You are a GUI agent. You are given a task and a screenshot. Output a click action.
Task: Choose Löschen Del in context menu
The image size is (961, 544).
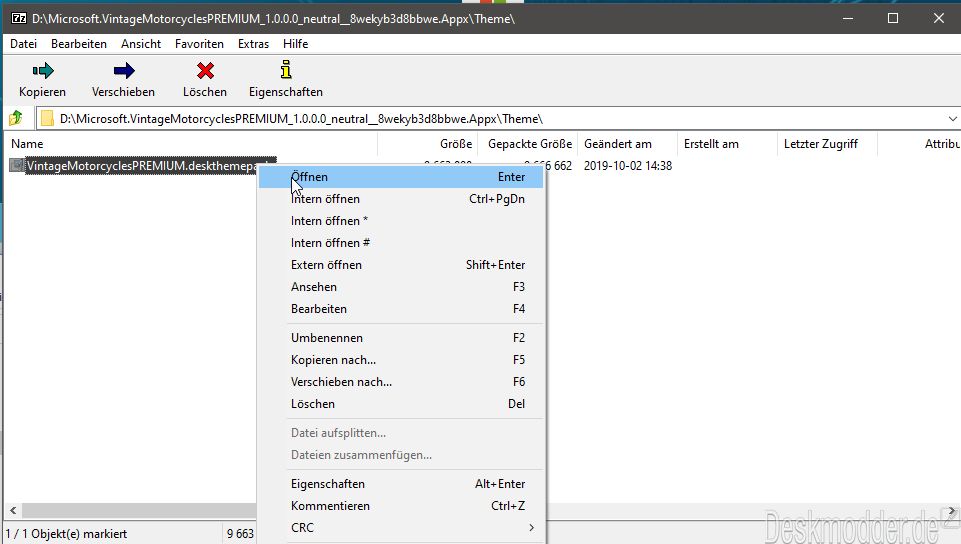[401, 404]
